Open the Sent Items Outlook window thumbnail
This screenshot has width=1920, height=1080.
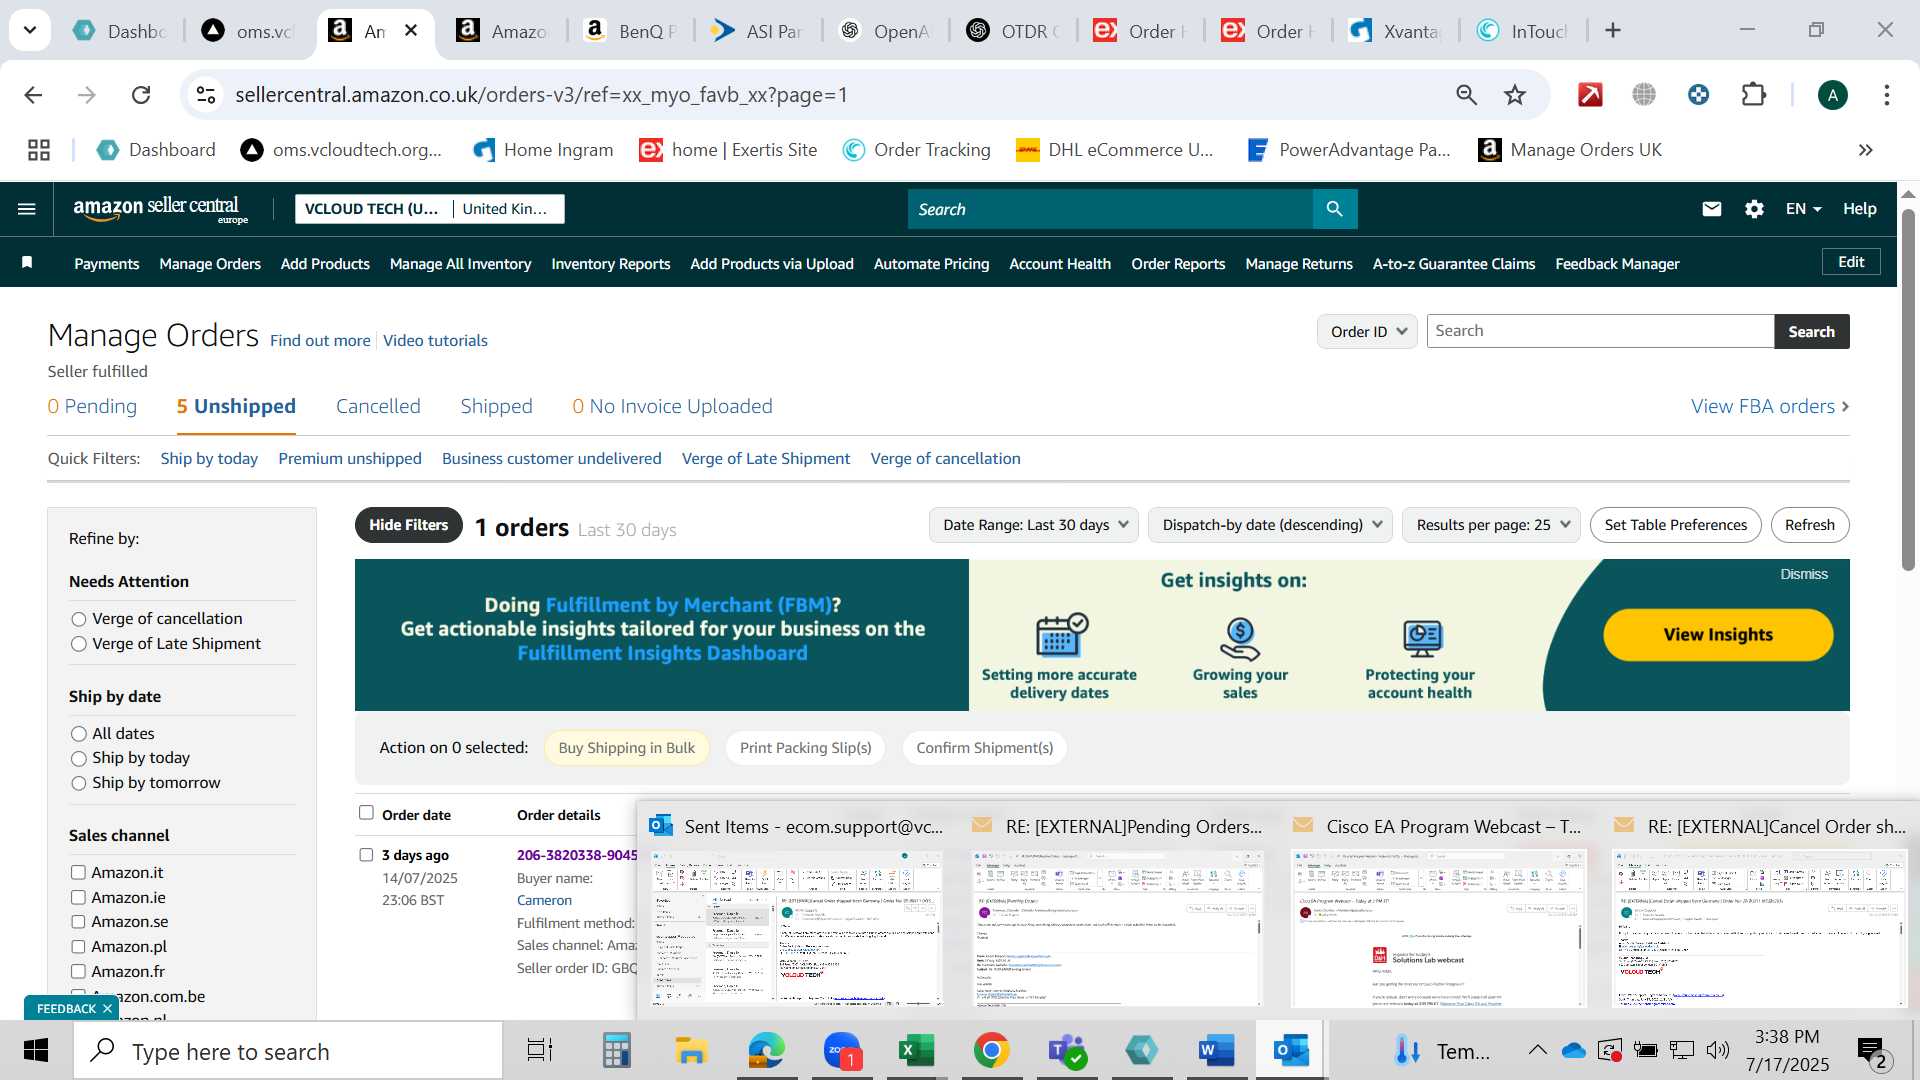tap(796, 928)
